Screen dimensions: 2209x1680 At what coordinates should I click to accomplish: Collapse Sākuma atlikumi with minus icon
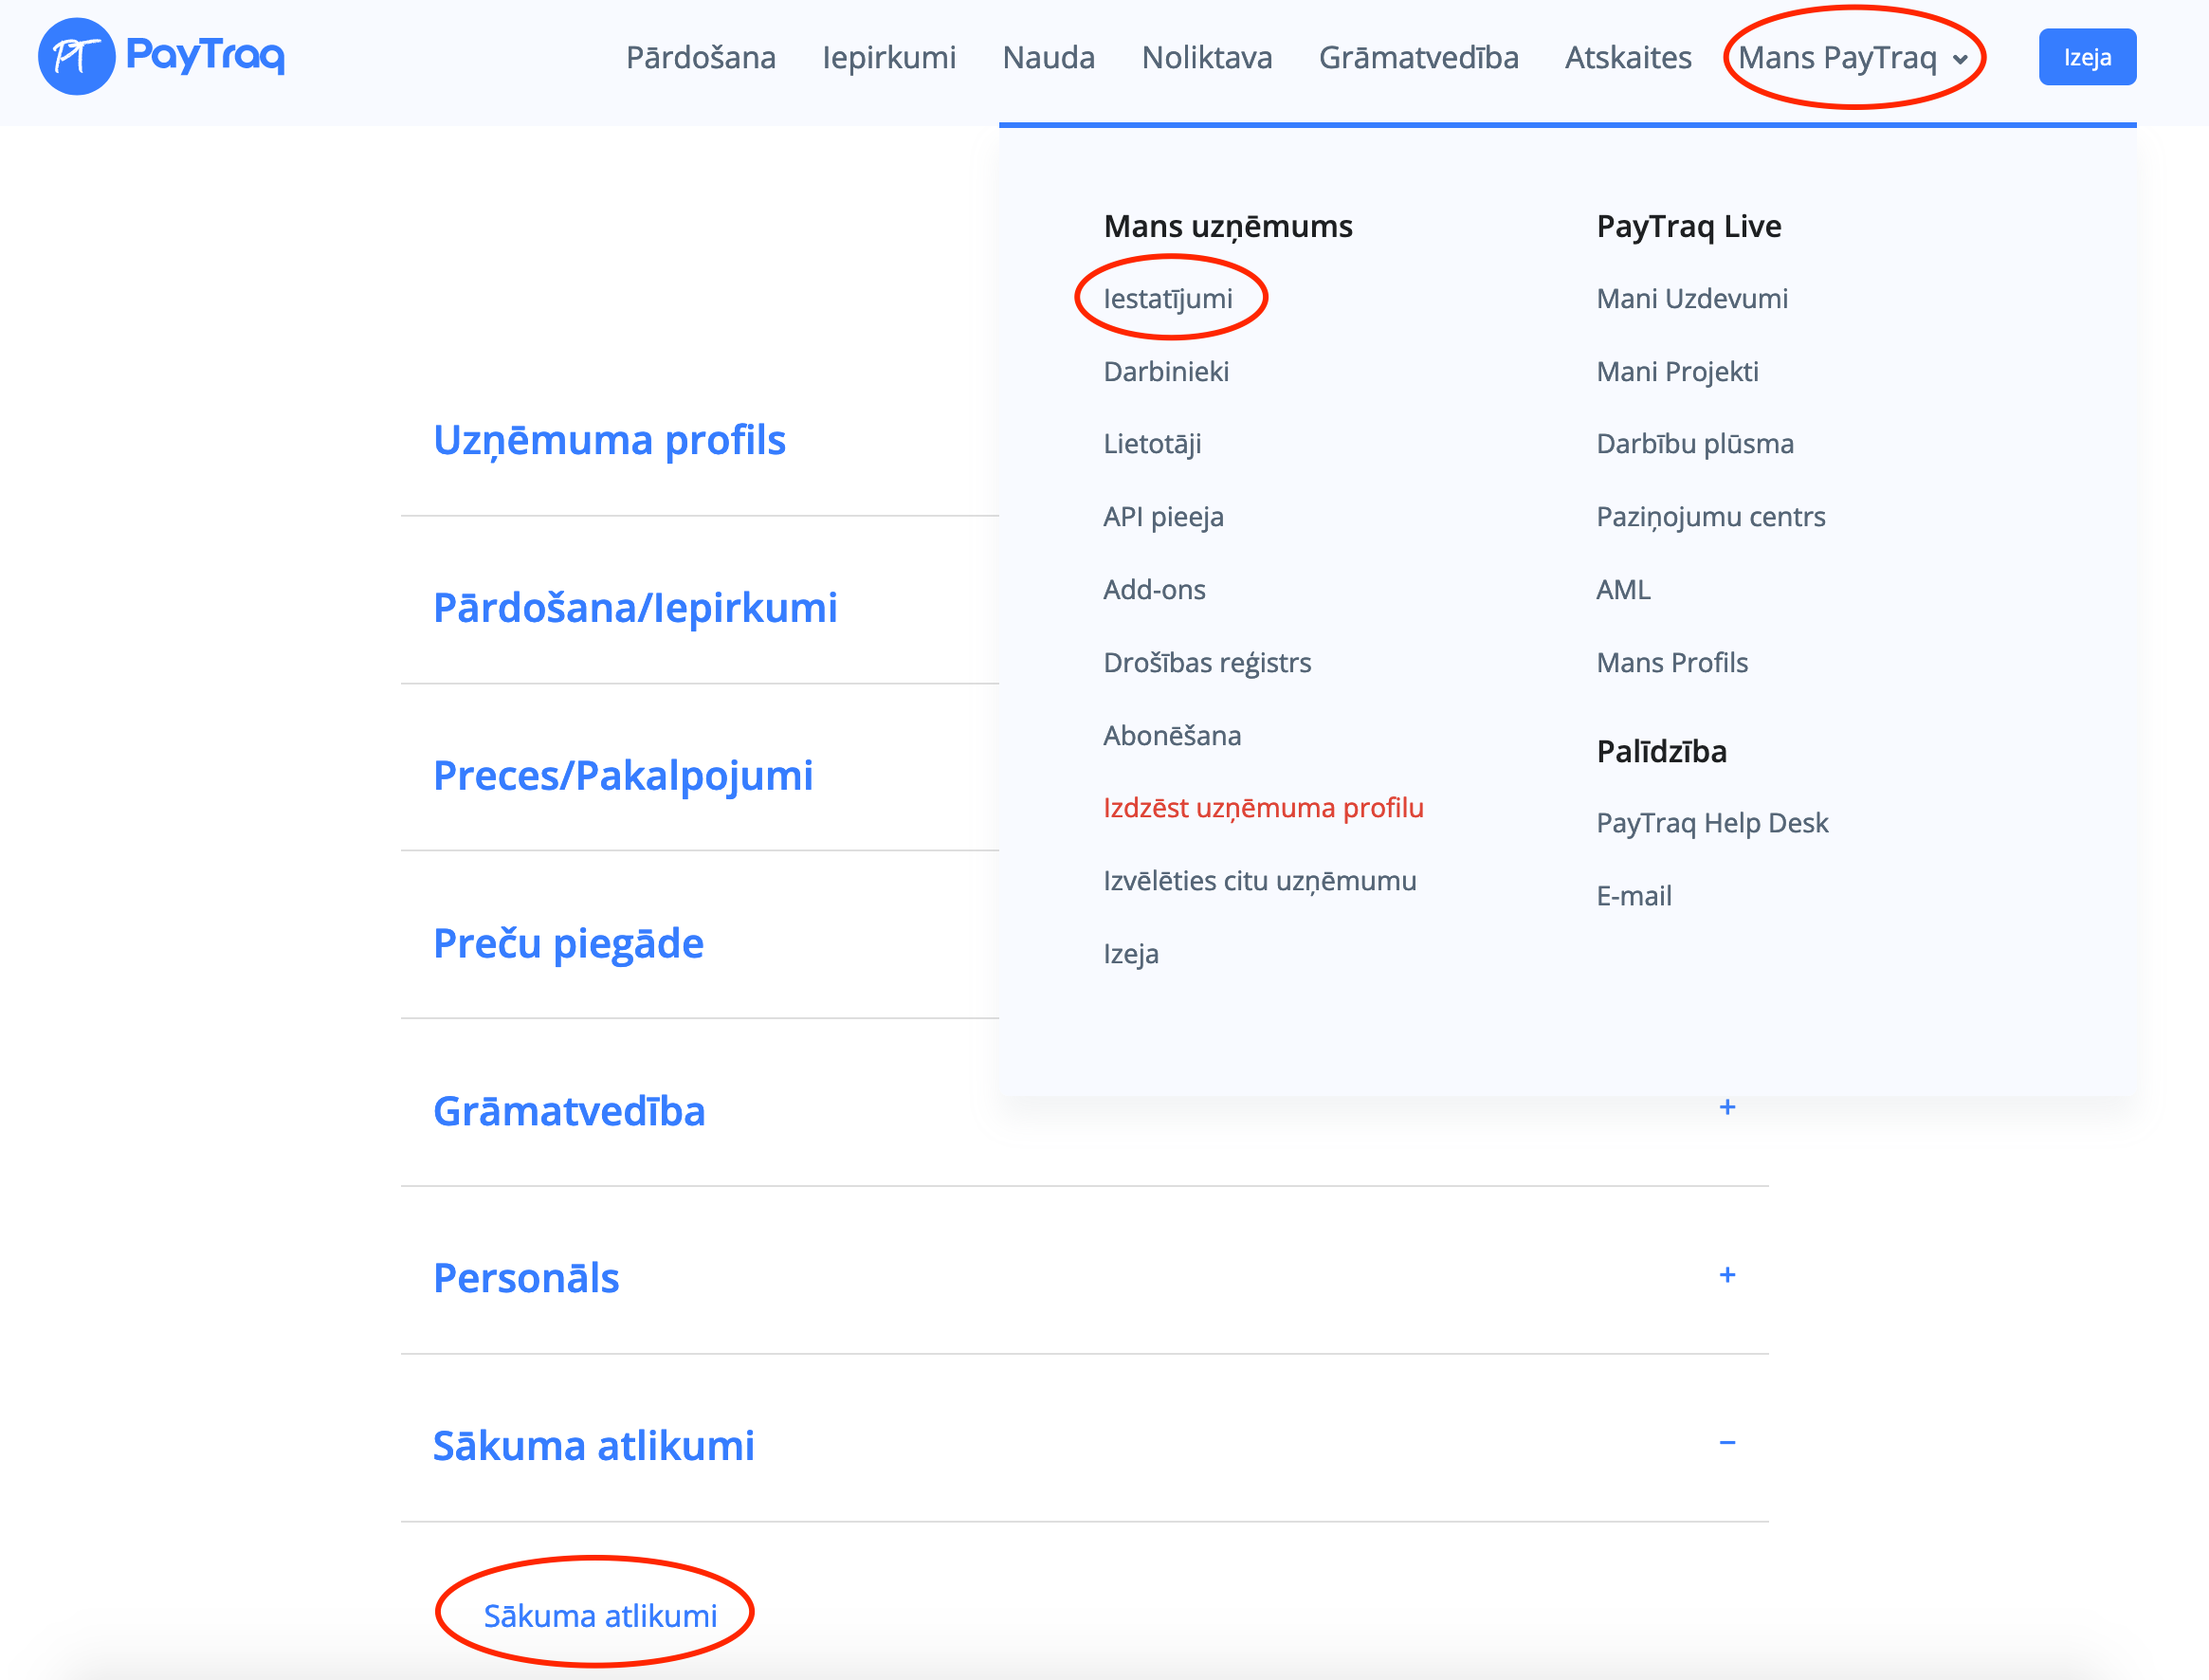(x=1726, y=1442)
